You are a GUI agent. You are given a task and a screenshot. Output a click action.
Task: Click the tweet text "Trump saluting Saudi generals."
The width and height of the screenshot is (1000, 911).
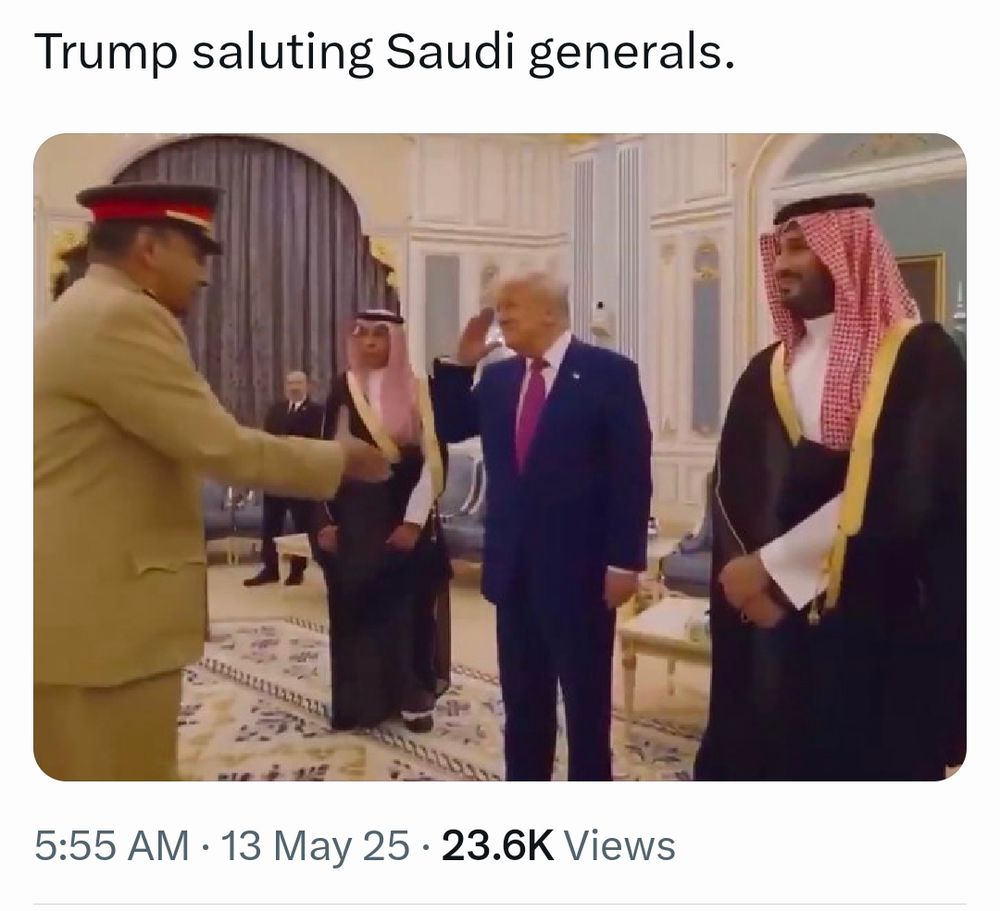click(384, 52)
